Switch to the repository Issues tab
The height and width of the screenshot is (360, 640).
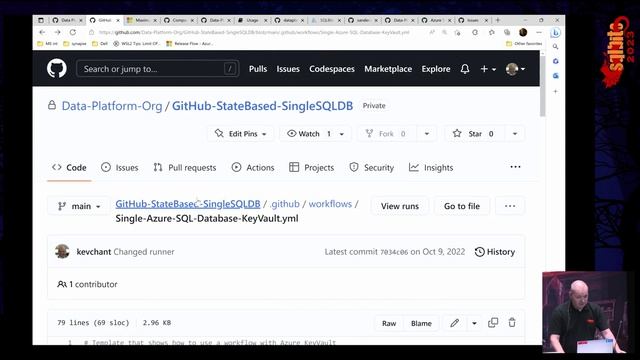[120, 167]
